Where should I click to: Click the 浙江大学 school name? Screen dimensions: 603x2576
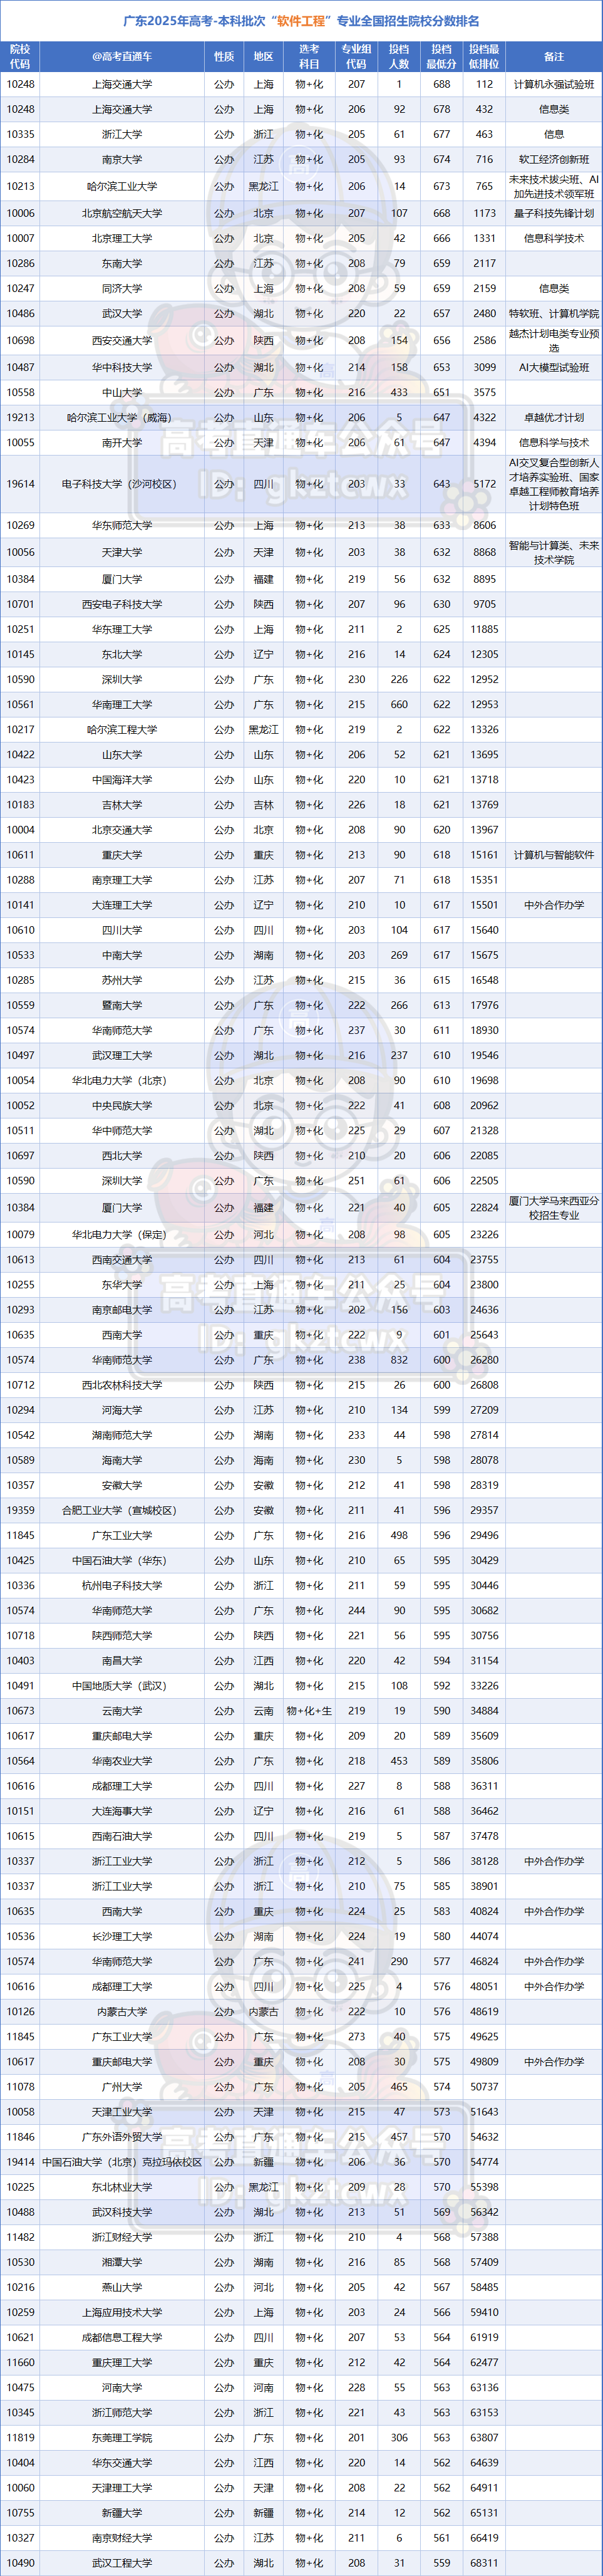point(122,134)
